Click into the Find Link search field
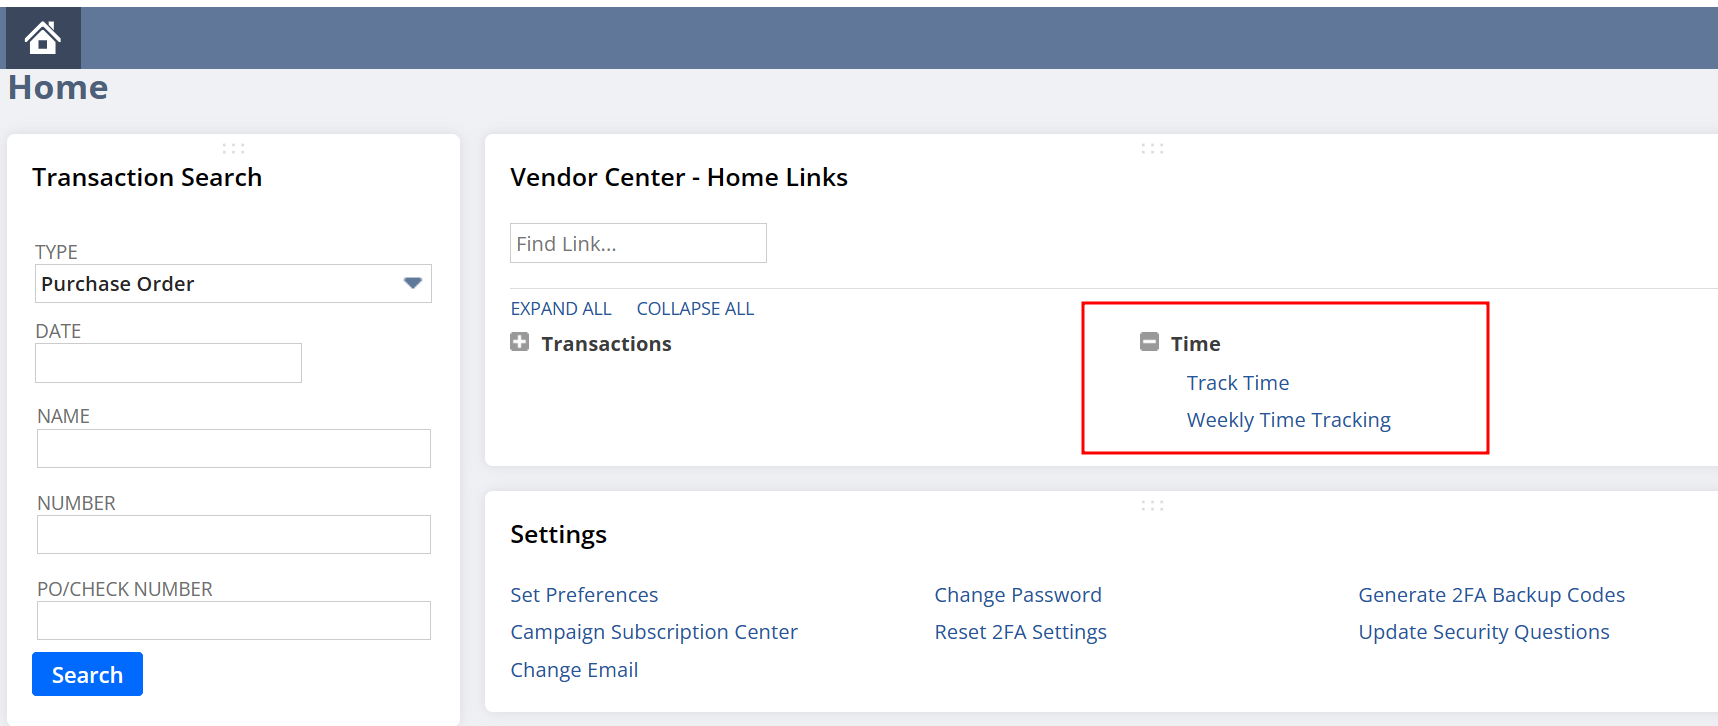Screen dimensions: 1718x726 point(638,243)
